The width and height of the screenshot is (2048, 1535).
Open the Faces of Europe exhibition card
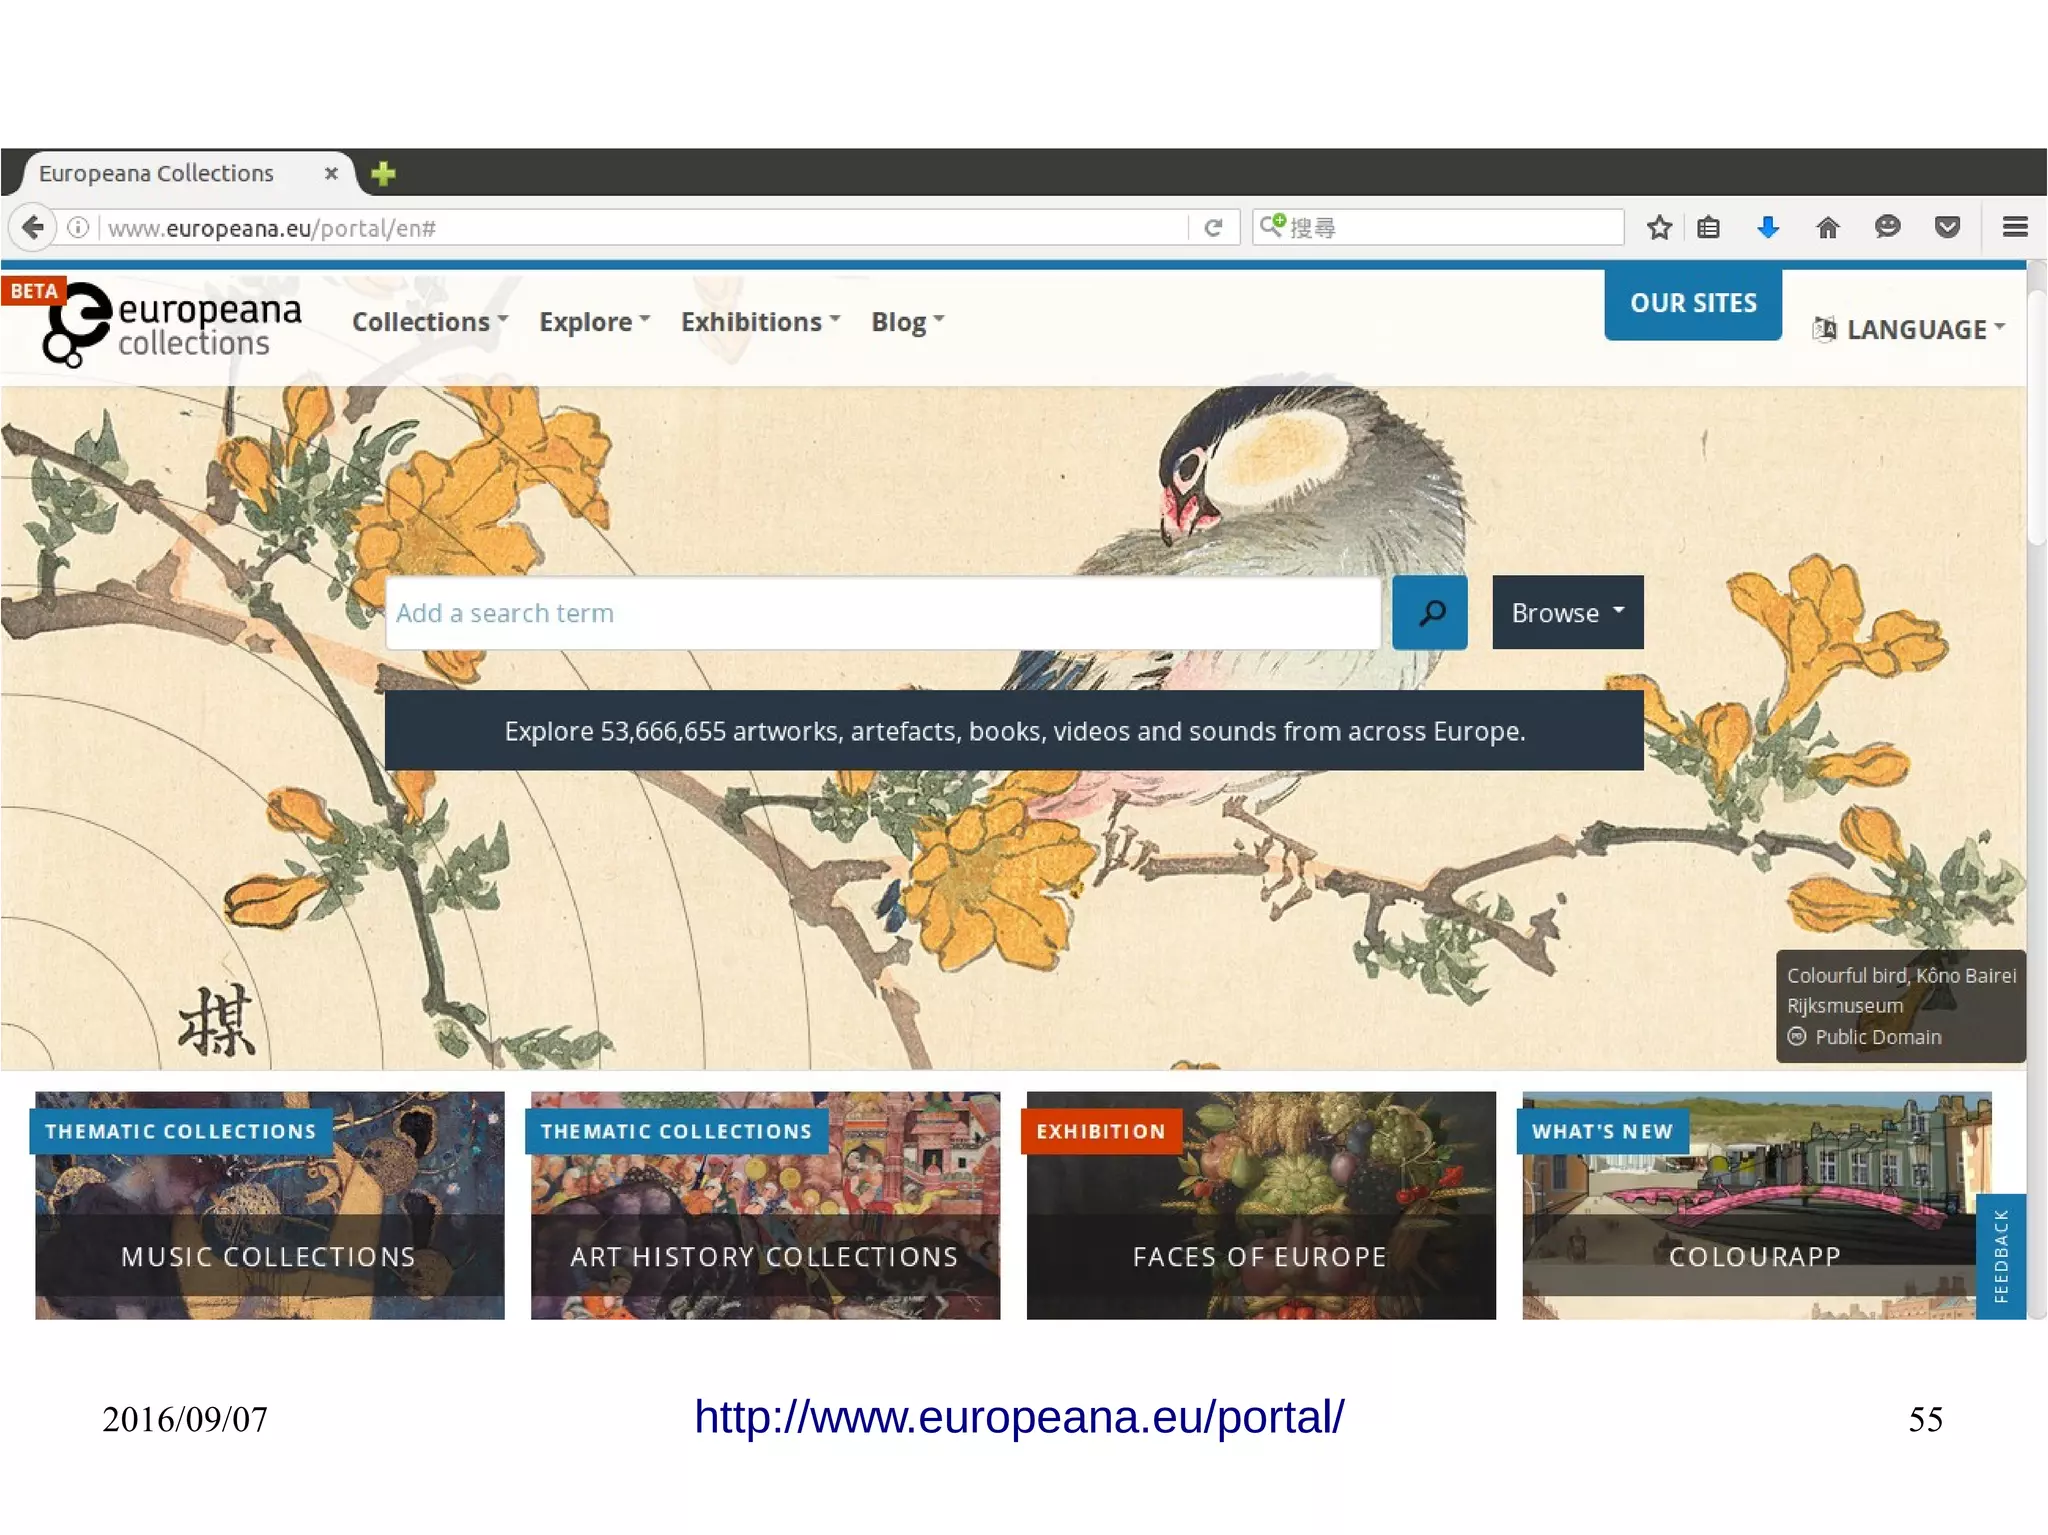1261,1205
